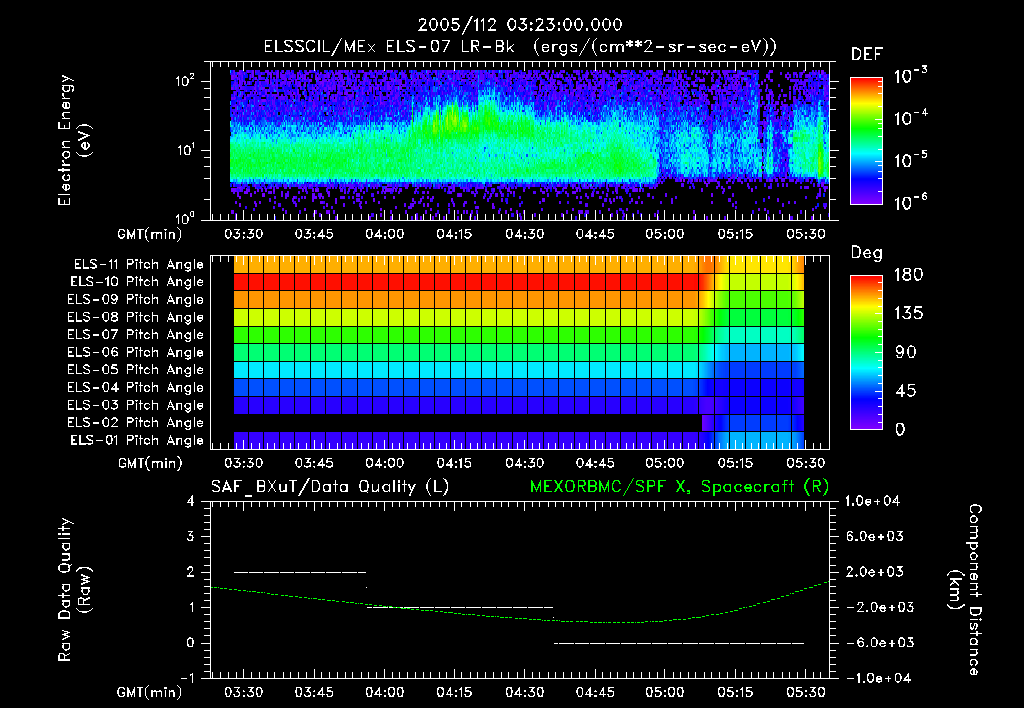Click the 10^0 tick on the Electron Energy axis
The image size is (1024, 708).
tap(185, 217)
